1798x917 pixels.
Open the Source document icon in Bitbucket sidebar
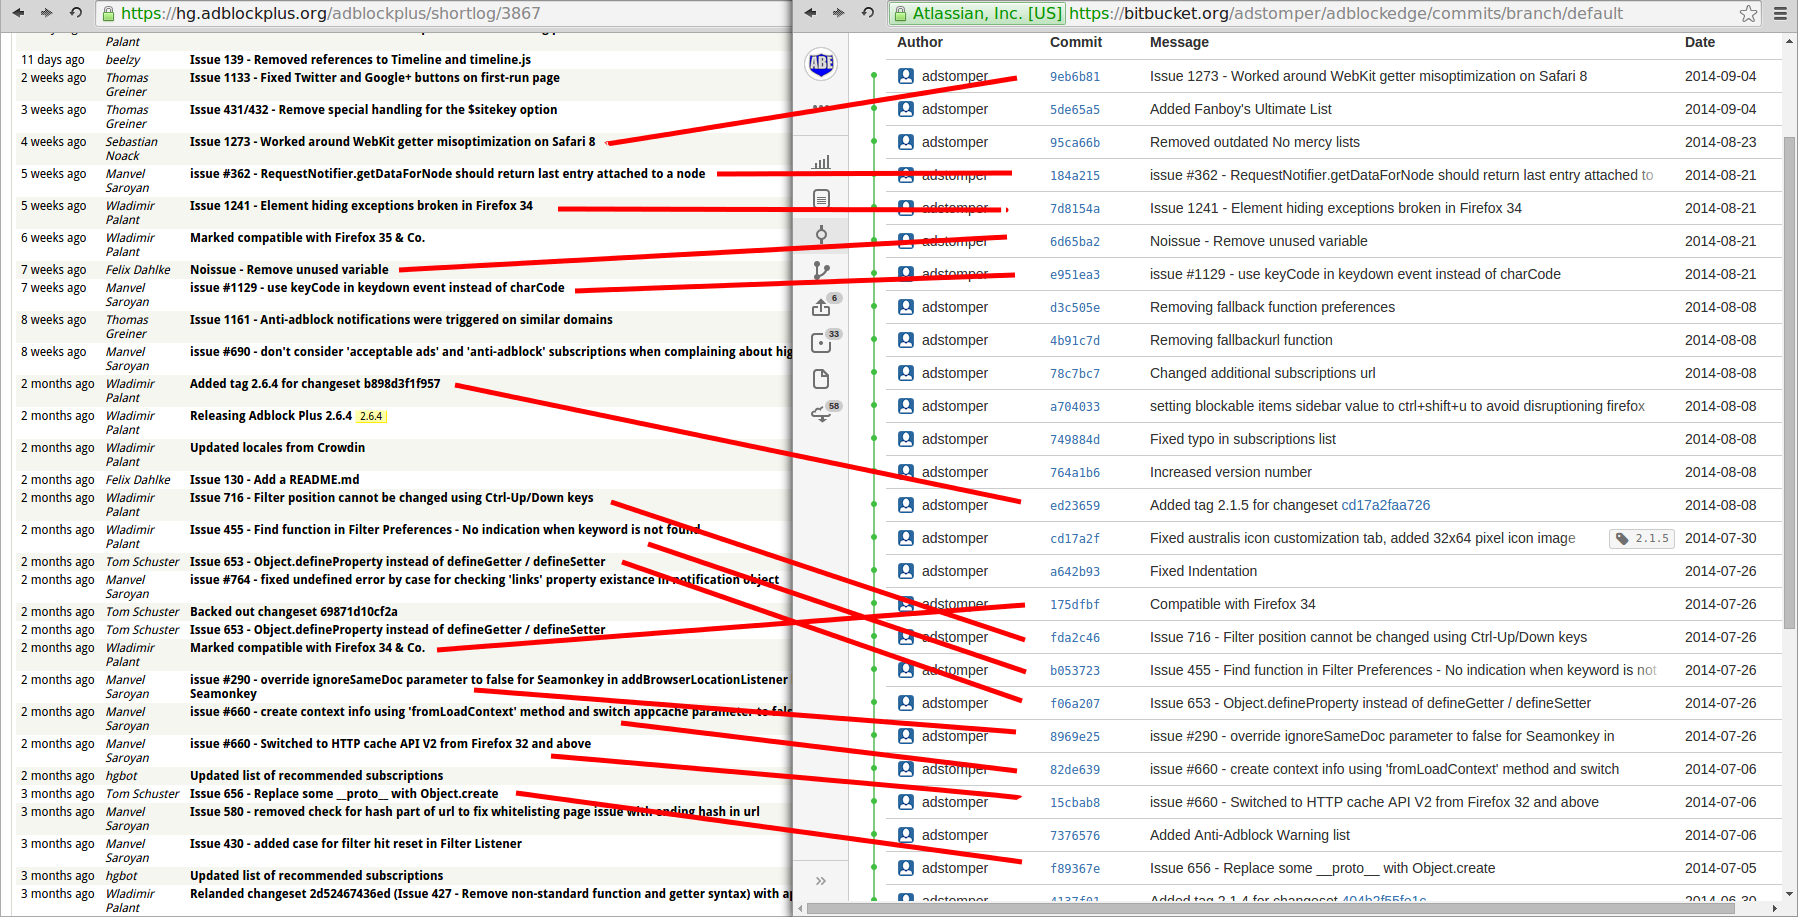(x=821, y=199)
